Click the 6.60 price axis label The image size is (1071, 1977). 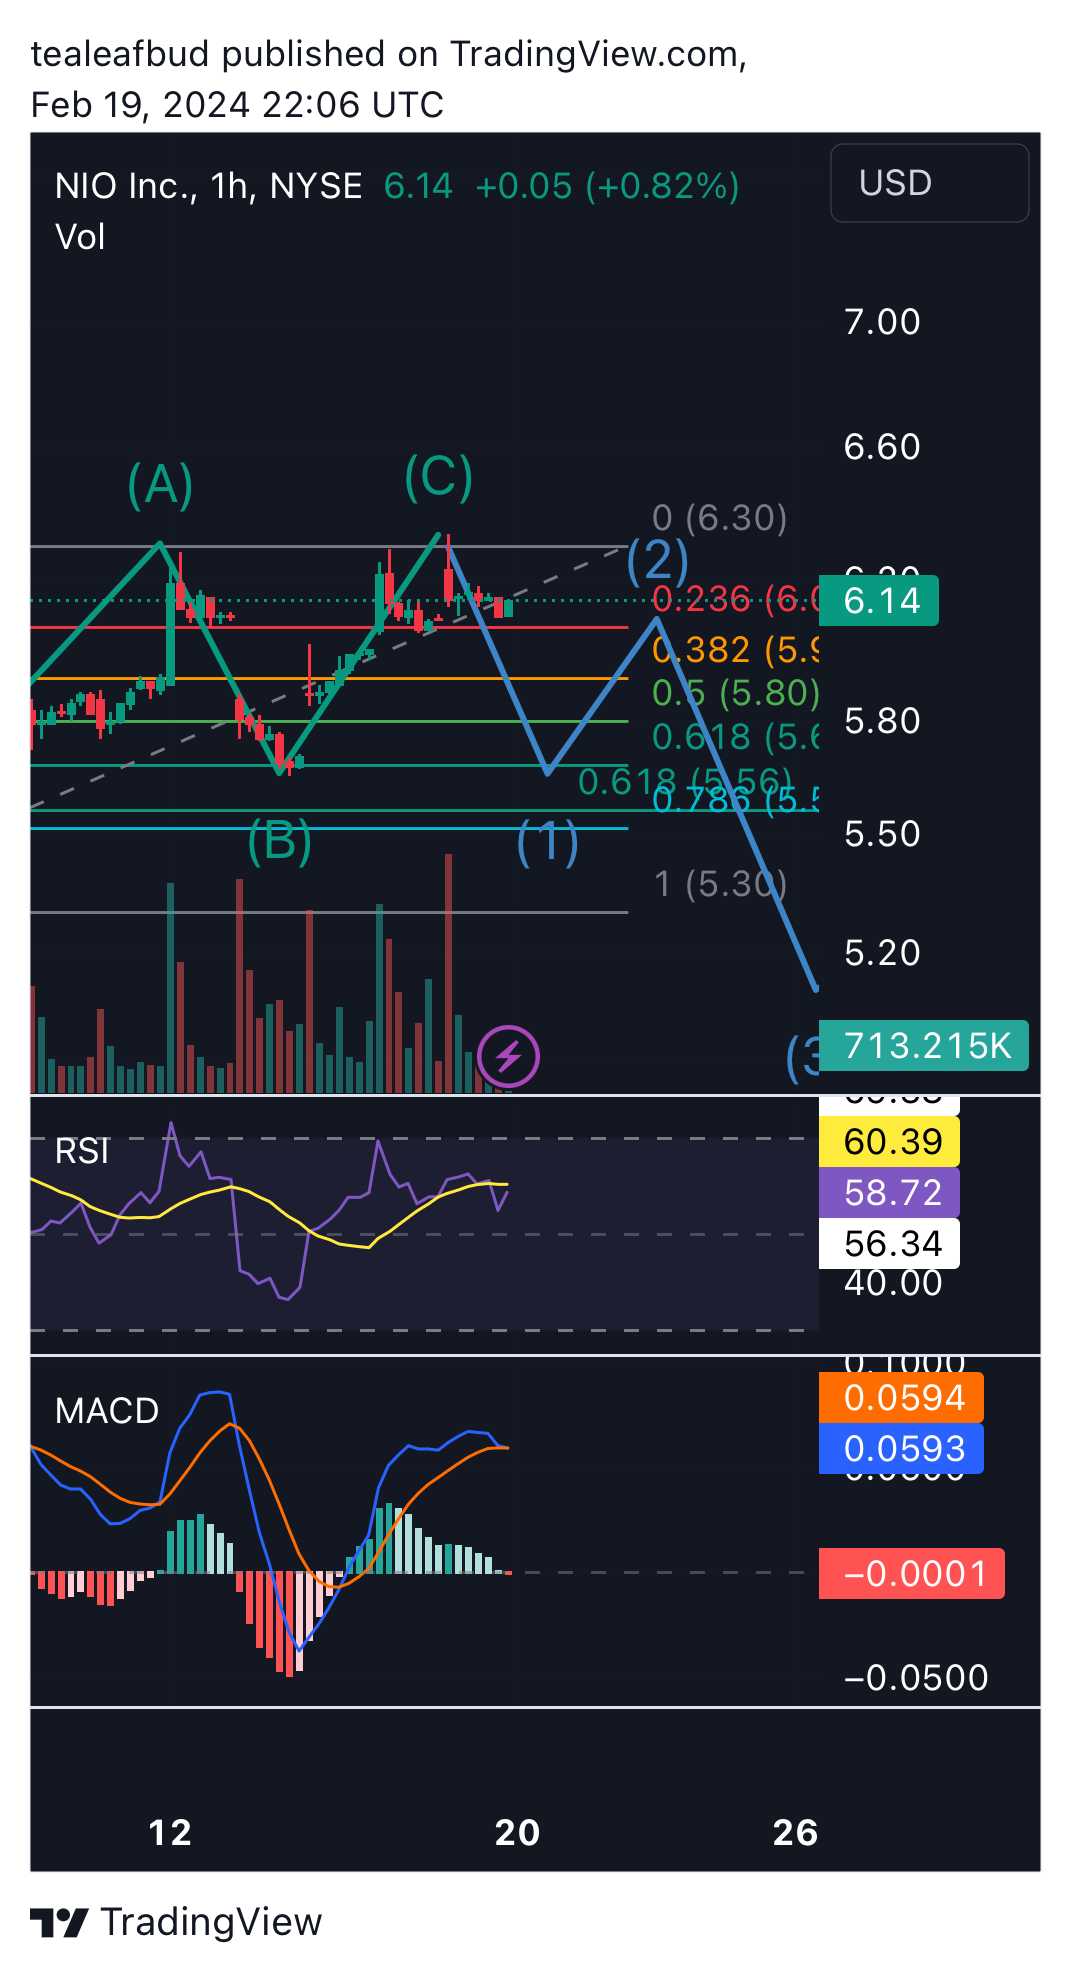point(882,447)
